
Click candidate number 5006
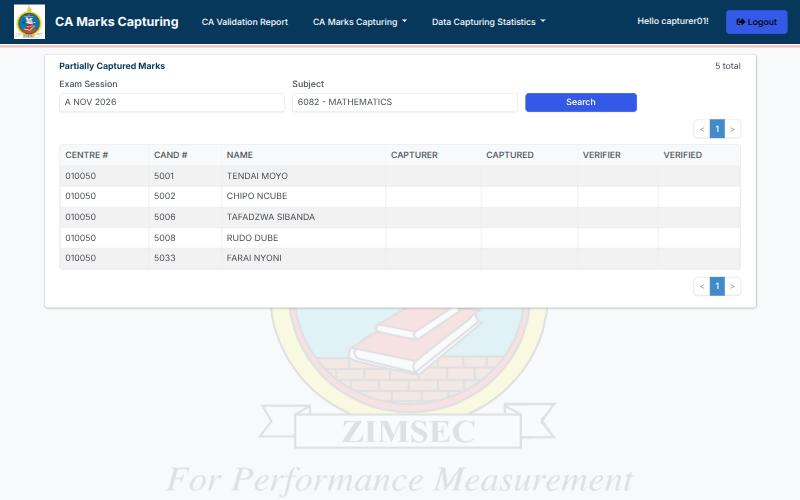coord(164,217)
